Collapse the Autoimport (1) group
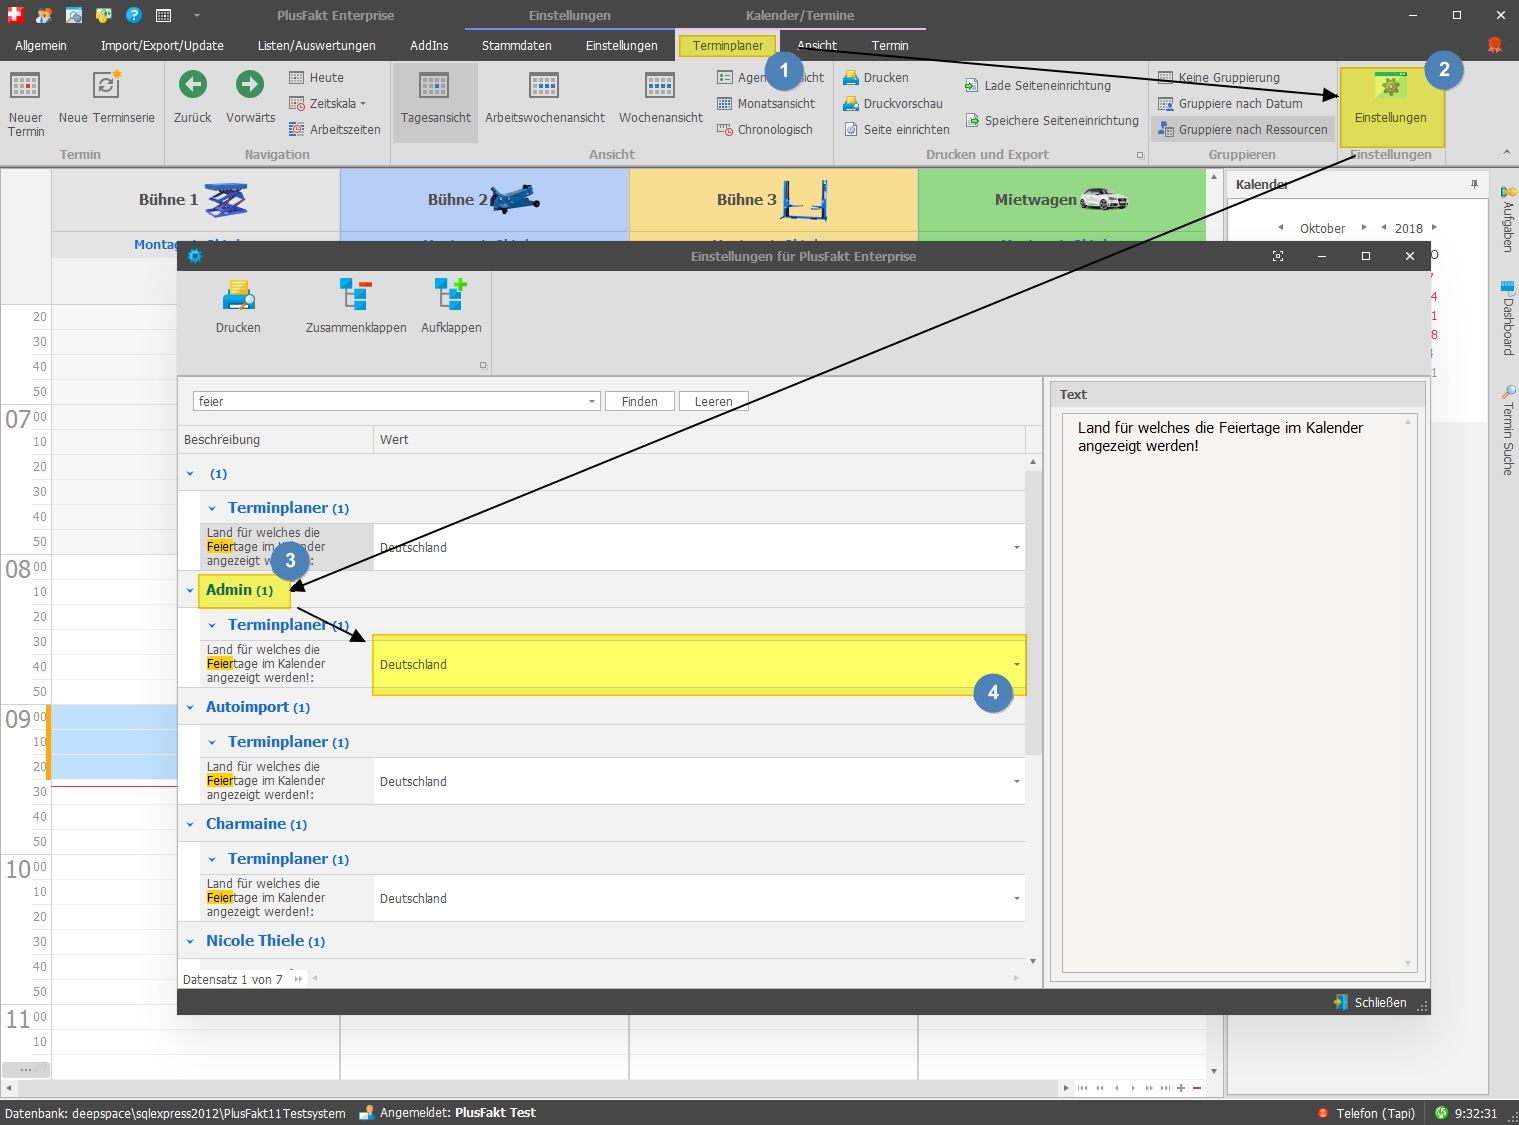 (190, 707)
